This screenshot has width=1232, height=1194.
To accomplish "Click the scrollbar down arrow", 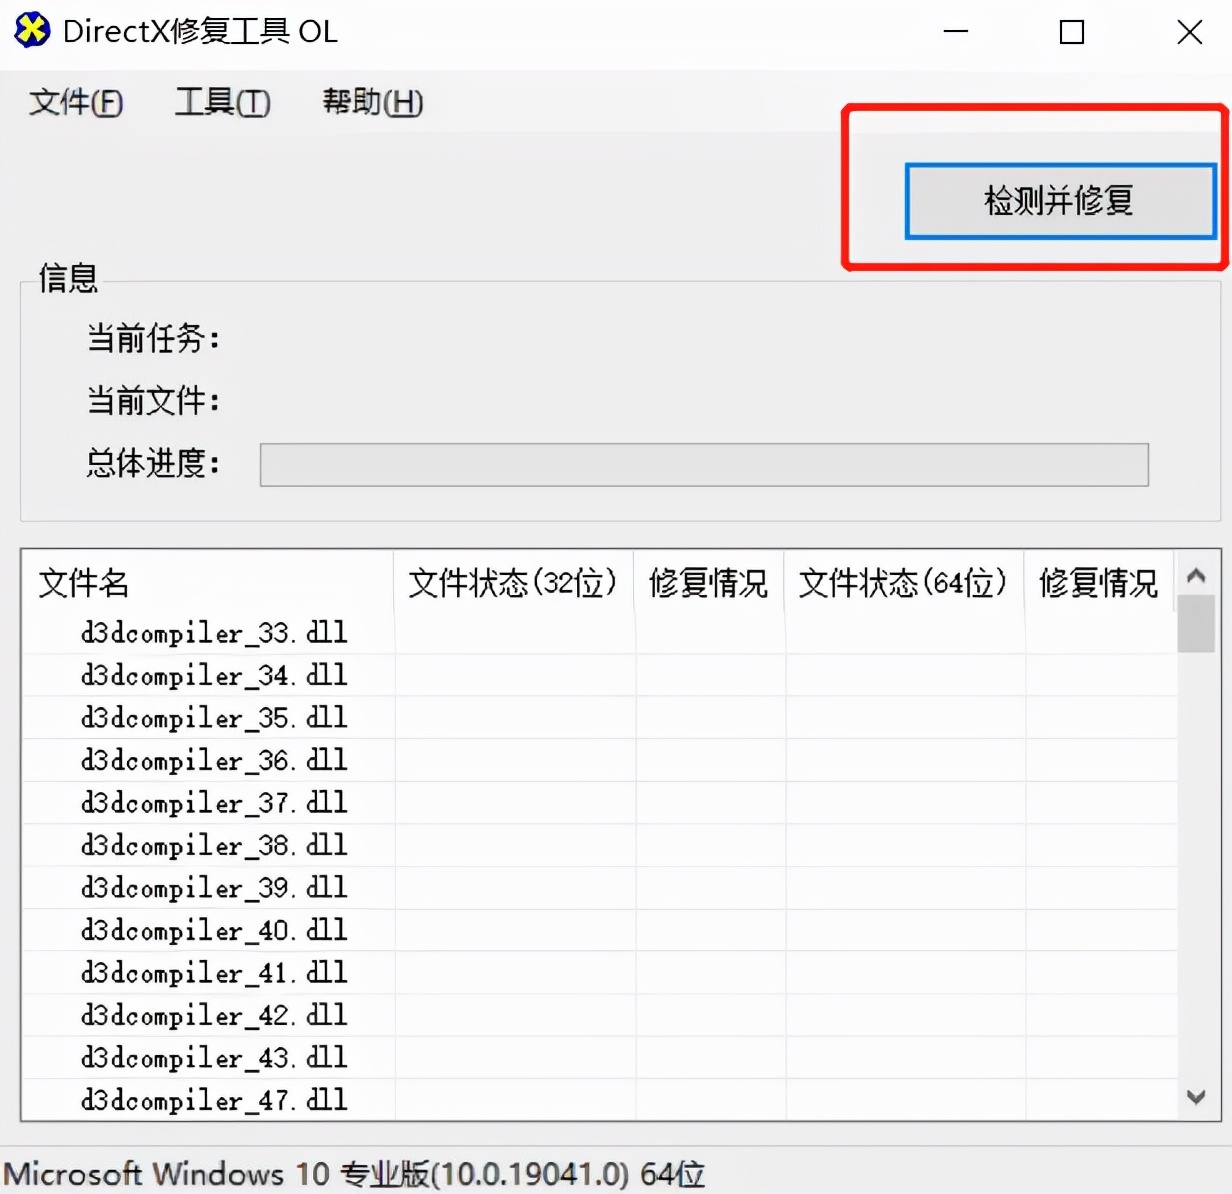I will click(1196, 1096).
